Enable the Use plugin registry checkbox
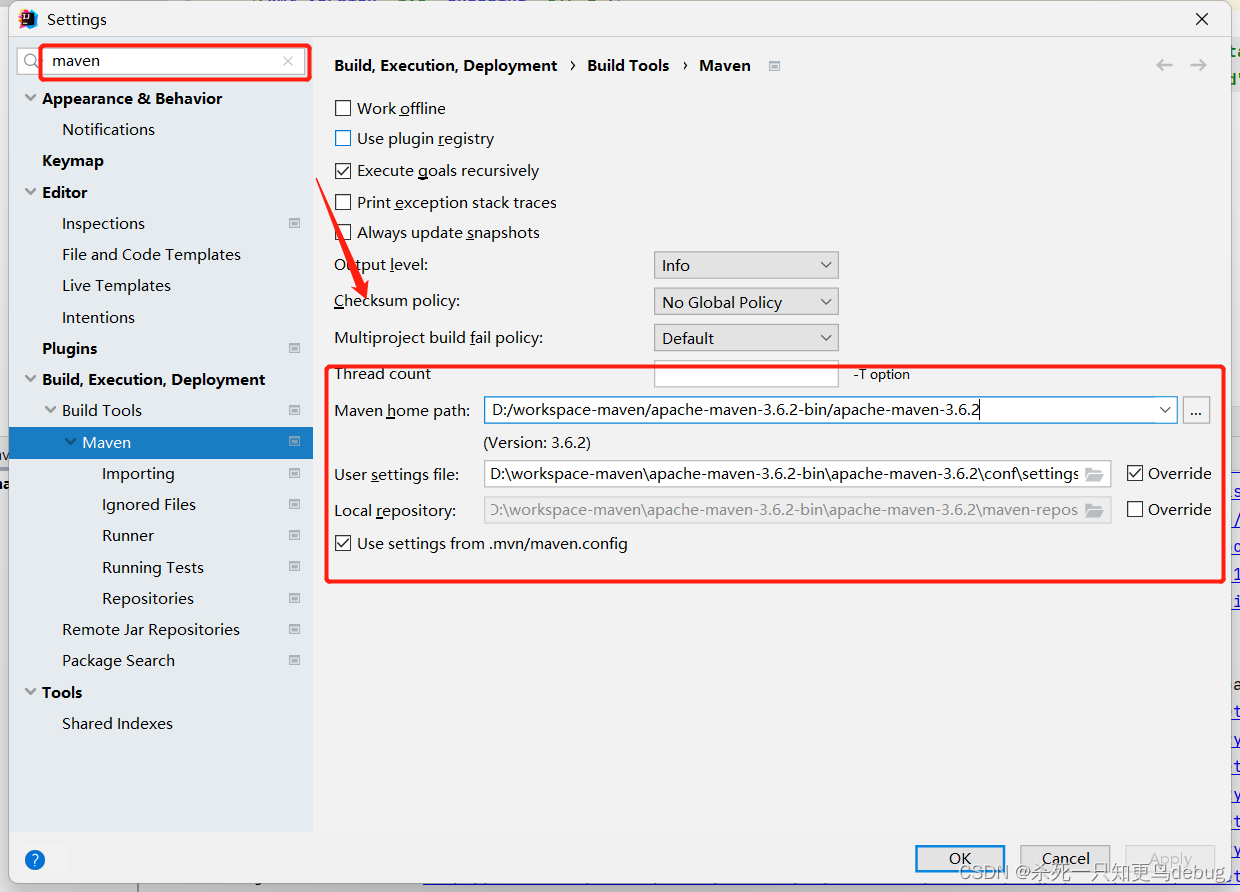Image resolution: width=1240 pixels, height=892 pixels. pos(343,138)
